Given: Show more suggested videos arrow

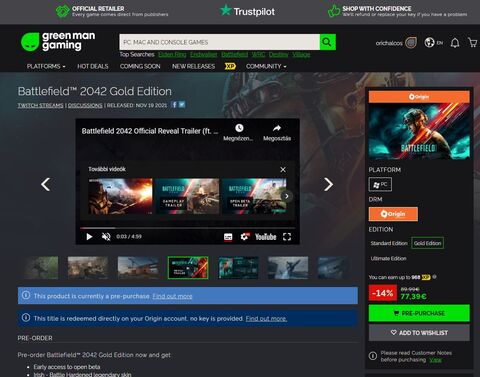Looking at the screenshot, I should tap(286, 196).
